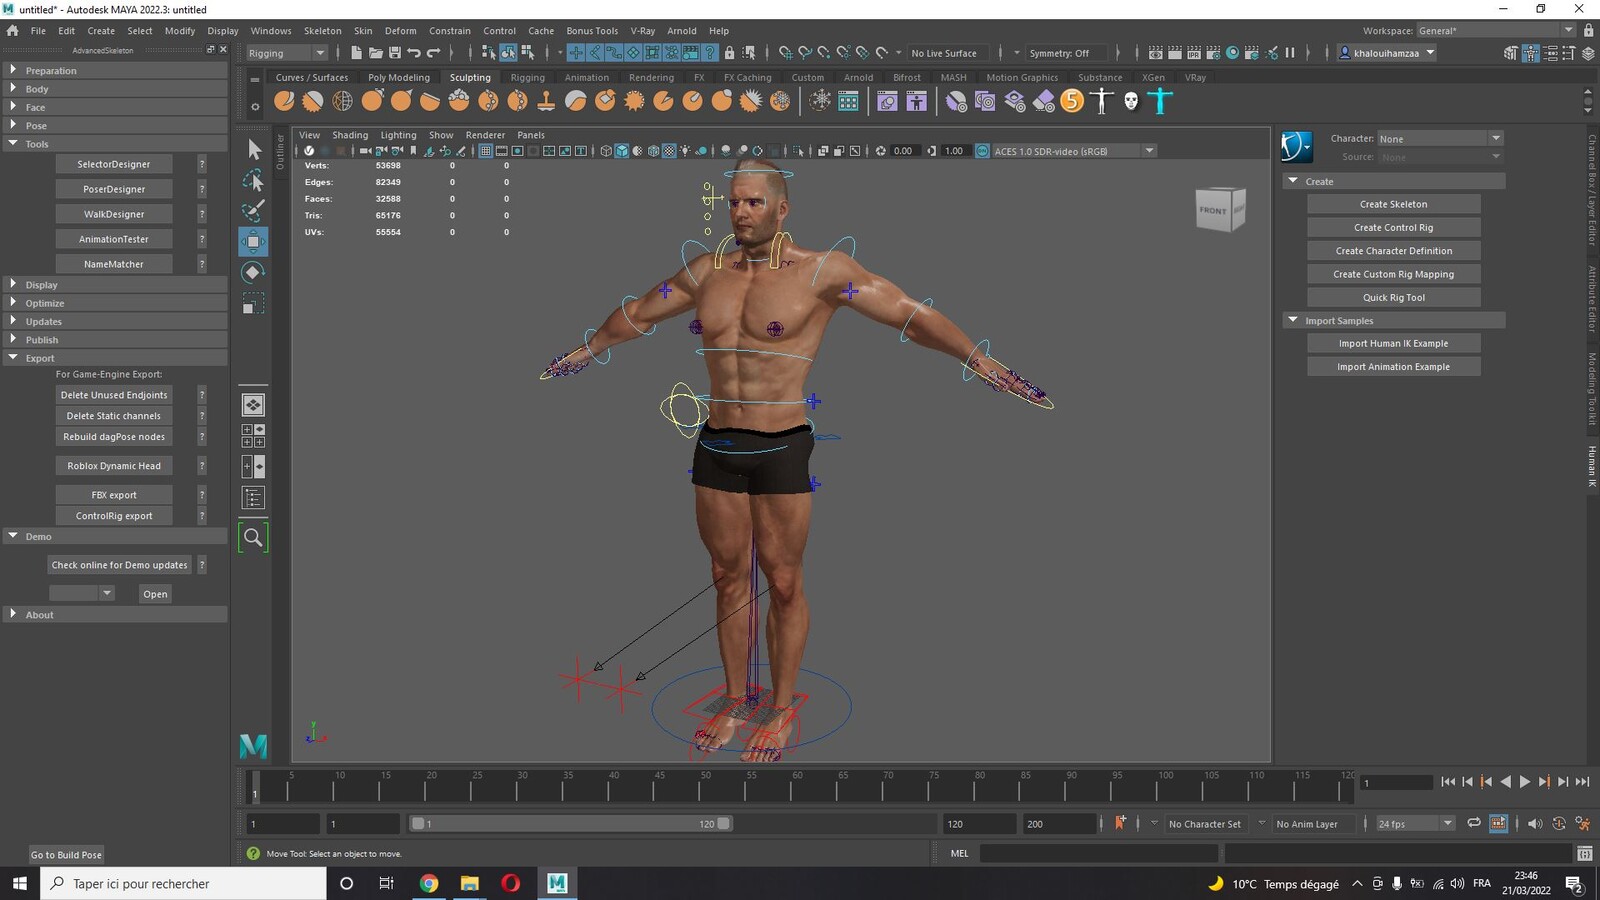Image resolution: width=1600 pixels, height=900 pixels.
Task: Click the Undo arrow in status line
Action: [413, 53]
